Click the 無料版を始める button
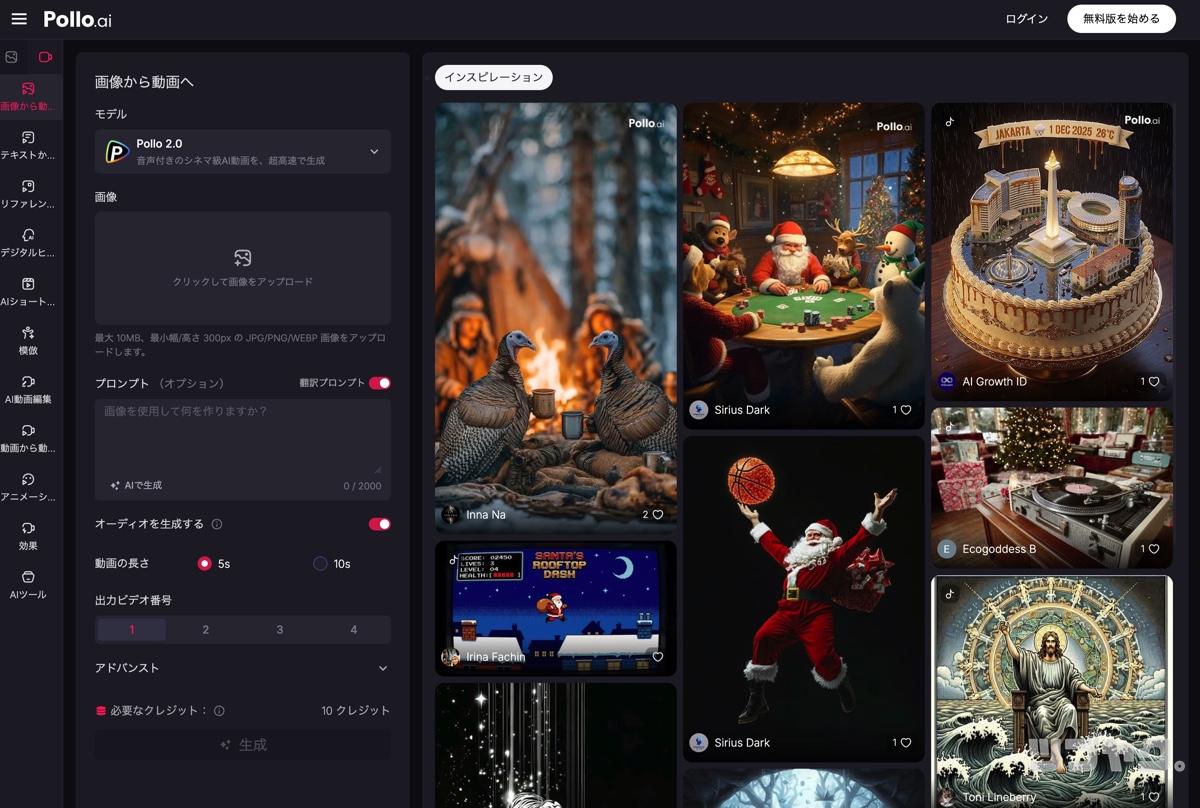The image size is (1200, 808). click(x=1121, y=19)
